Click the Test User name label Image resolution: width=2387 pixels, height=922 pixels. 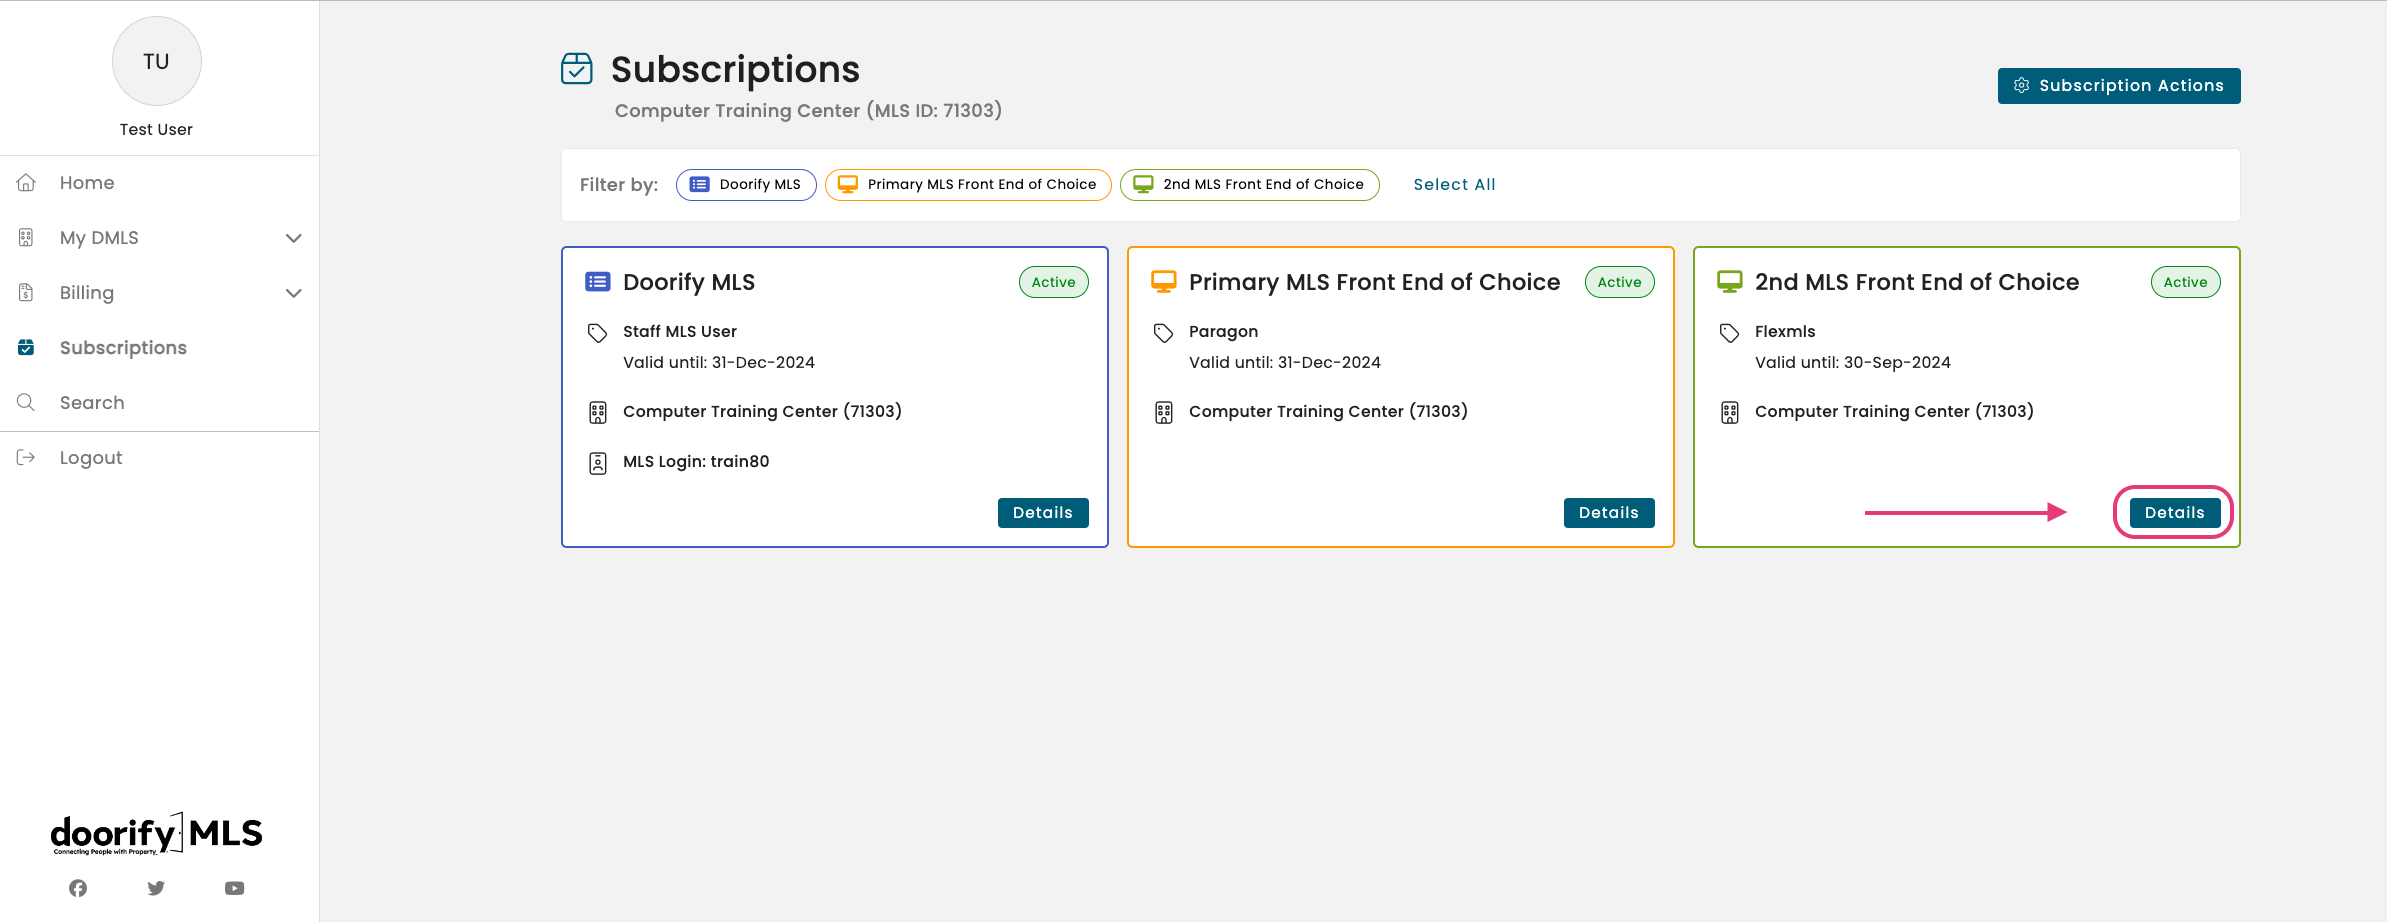pyautogui.click(x=156, y=130)
